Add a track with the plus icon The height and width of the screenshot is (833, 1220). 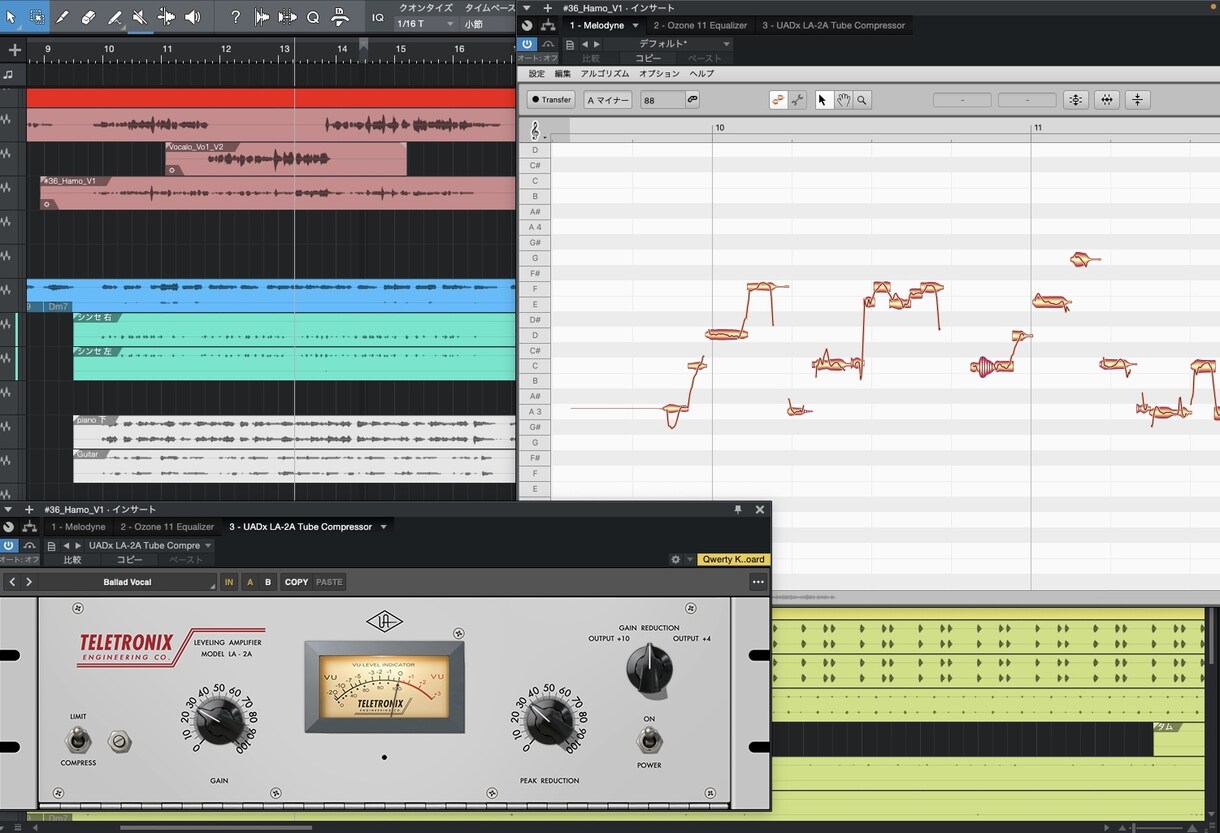[14, 49]
